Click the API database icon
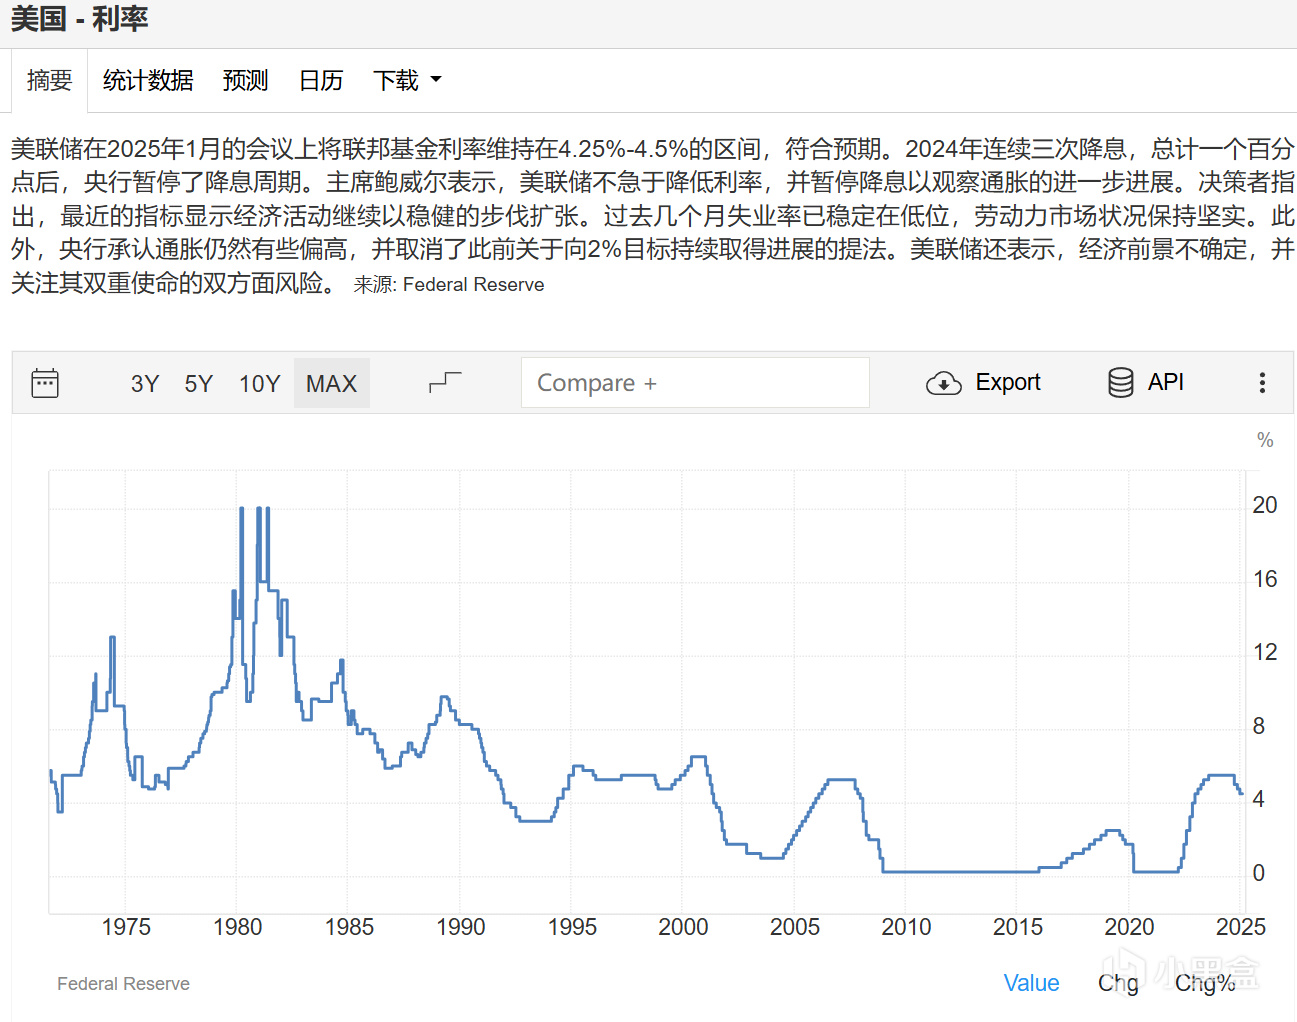 pyautogui.click(x=1121, y=382)
